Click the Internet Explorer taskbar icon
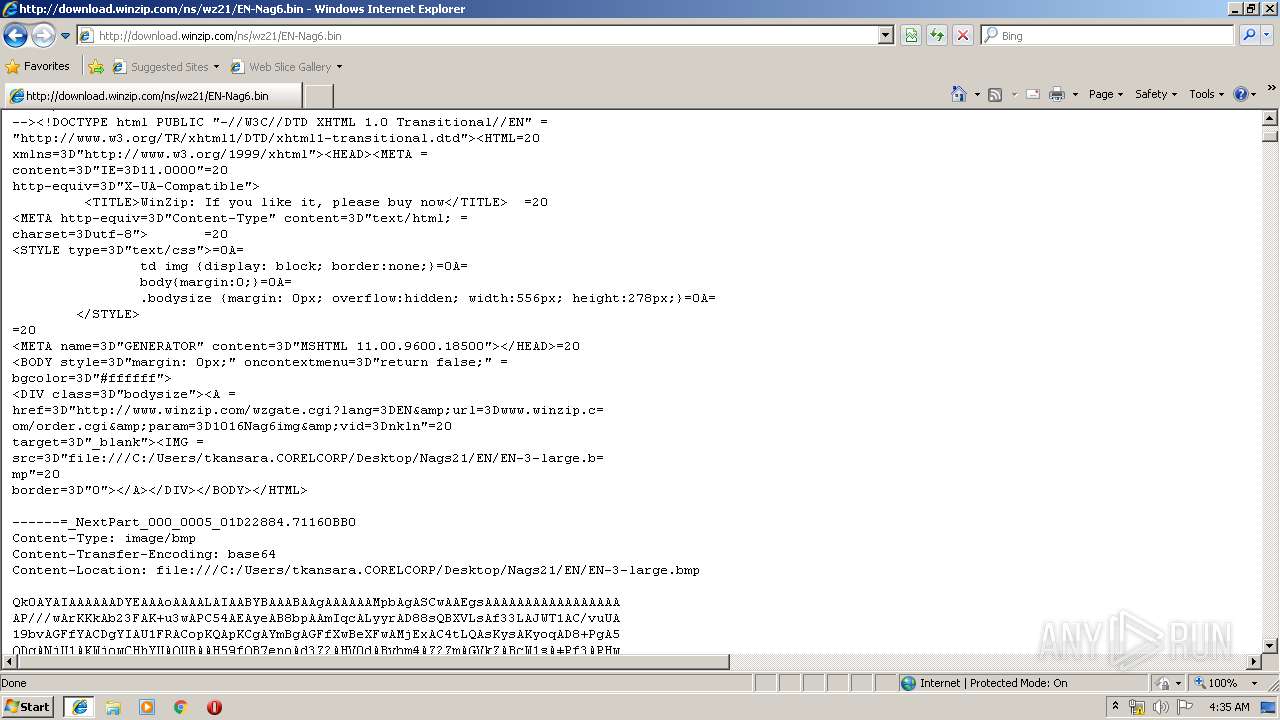This screenshot has height=720, width=1280. [x=79, y=707]
